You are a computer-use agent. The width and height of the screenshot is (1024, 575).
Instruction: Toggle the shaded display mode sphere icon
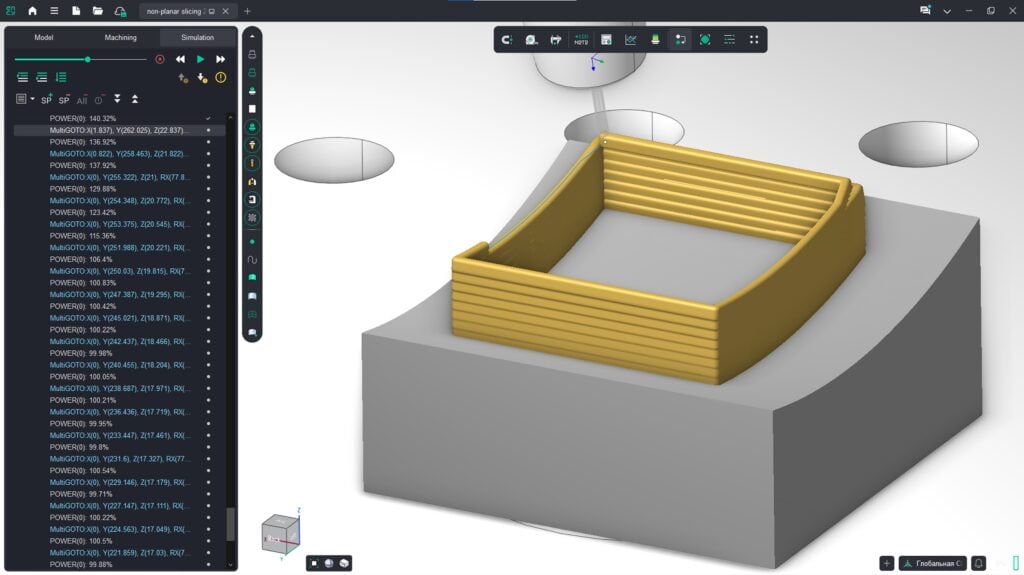click(x=329, y=563)
